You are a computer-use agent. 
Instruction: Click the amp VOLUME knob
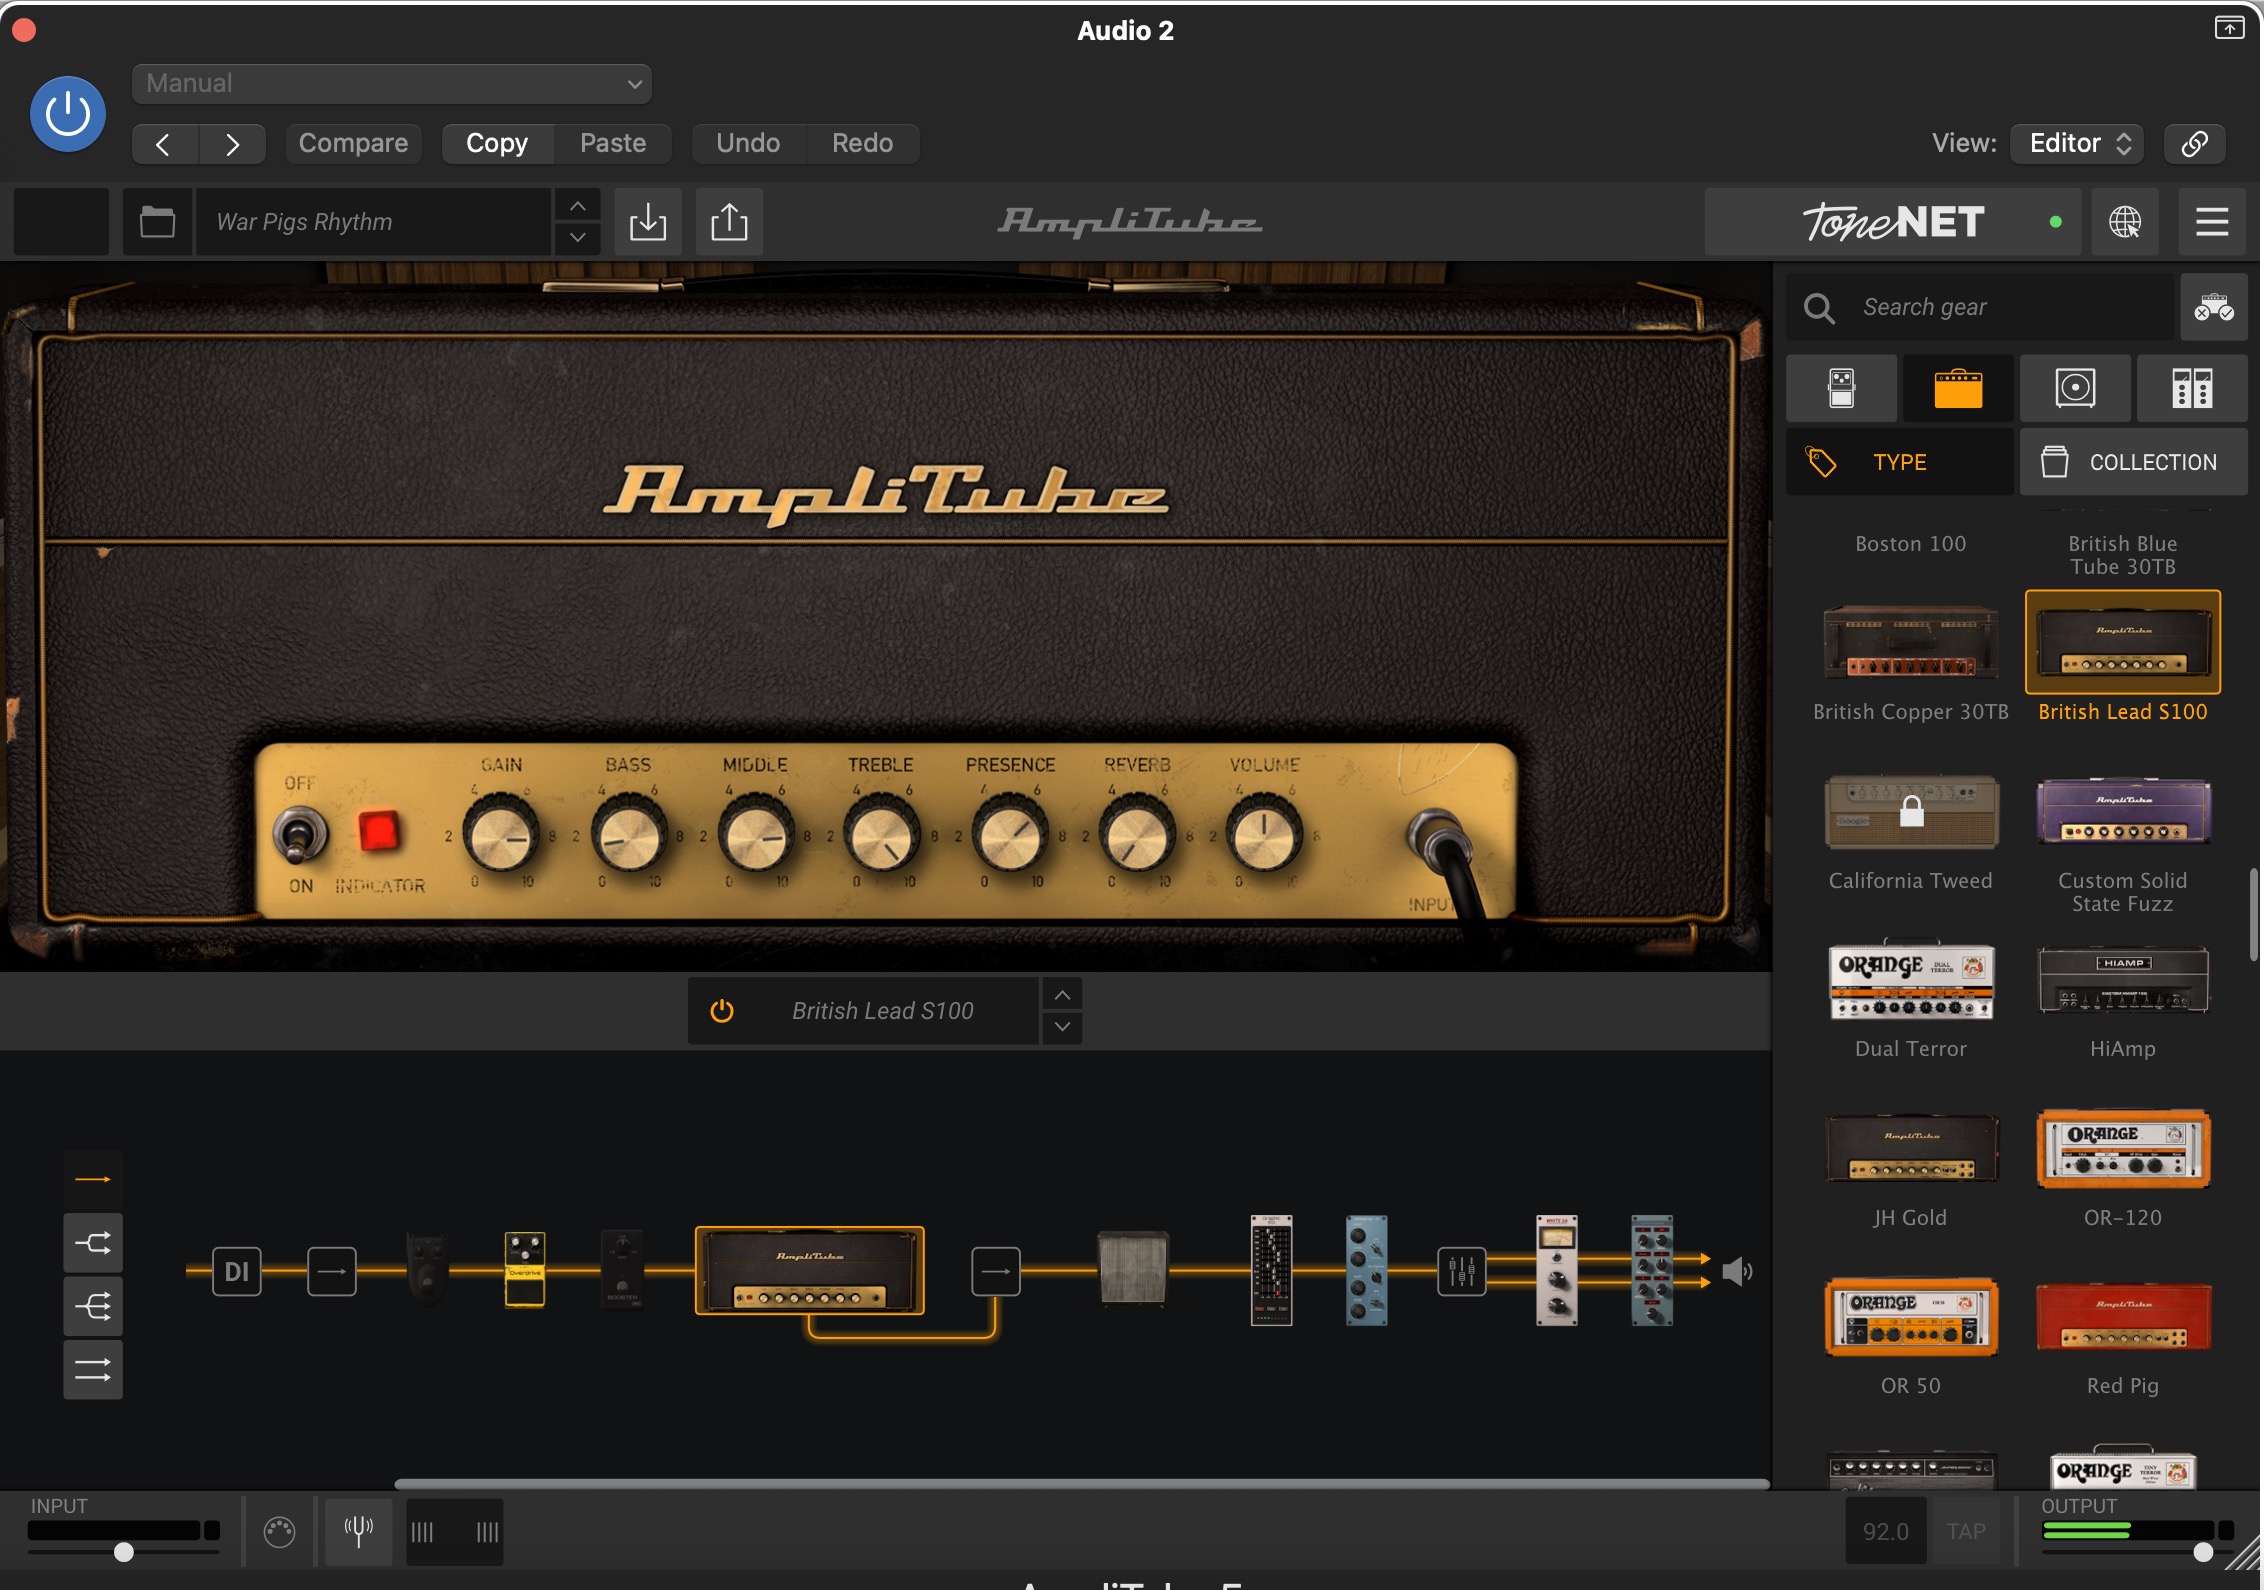(1265, 836)
